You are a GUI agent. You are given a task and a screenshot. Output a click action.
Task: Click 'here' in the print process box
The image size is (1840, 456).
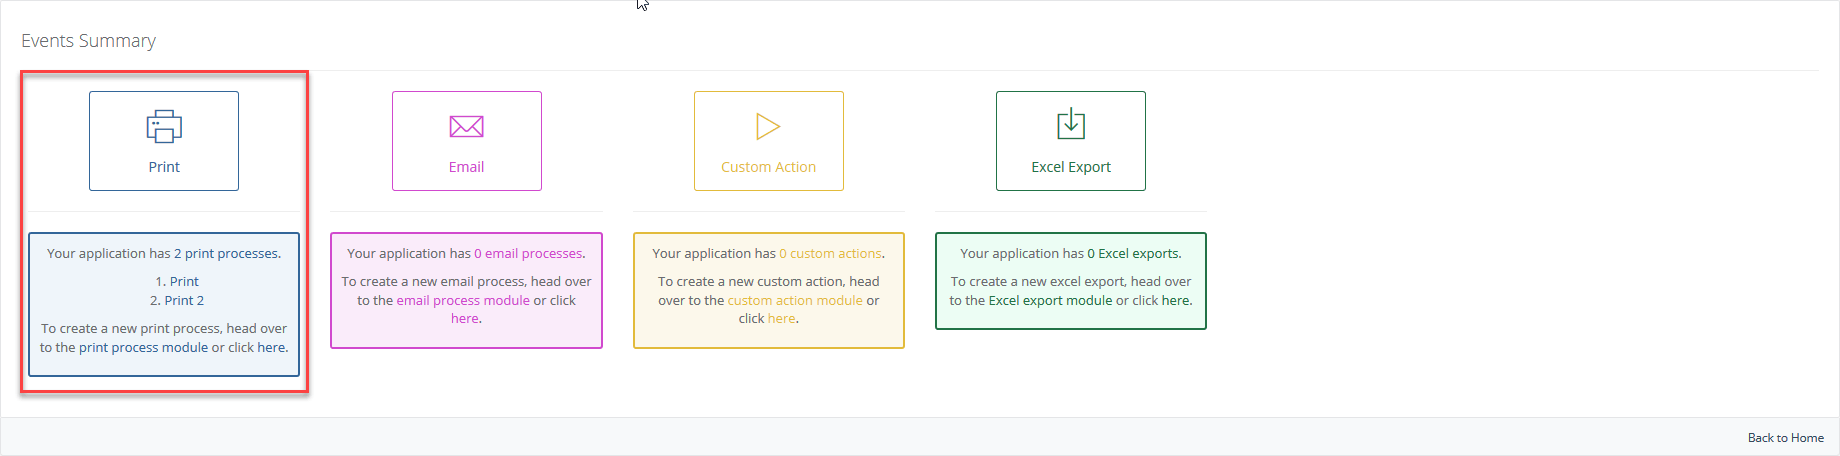271,348
